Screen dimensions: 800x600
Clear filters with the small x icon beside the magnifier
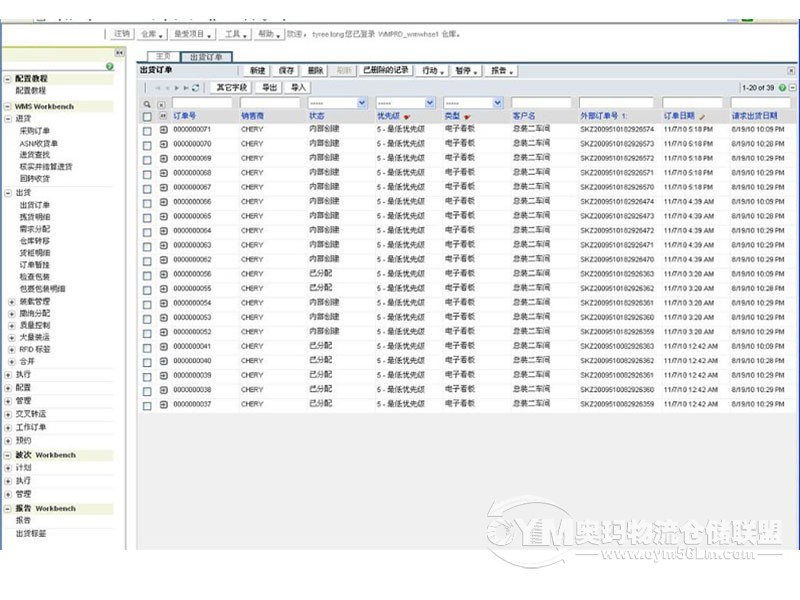click(x=161, y=104)
